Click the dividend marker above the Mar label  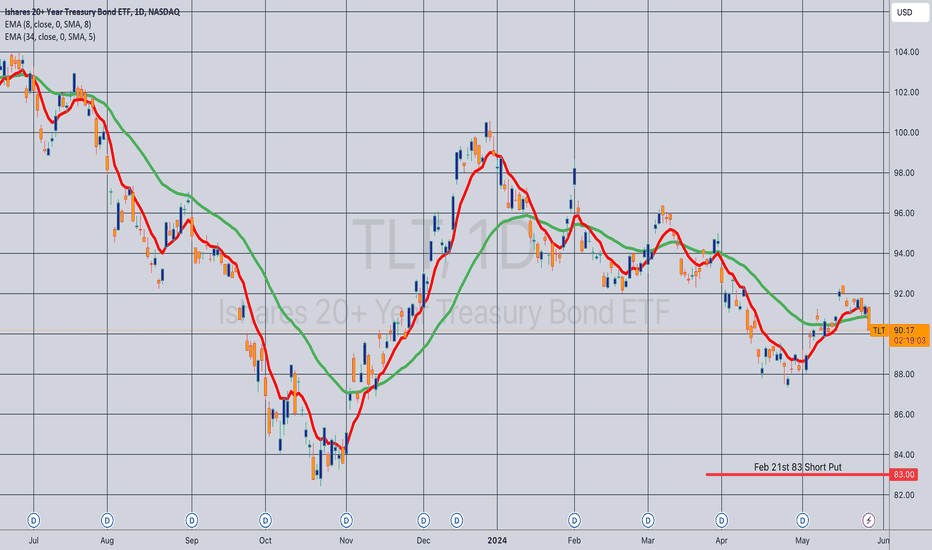[x=648, y=521]
